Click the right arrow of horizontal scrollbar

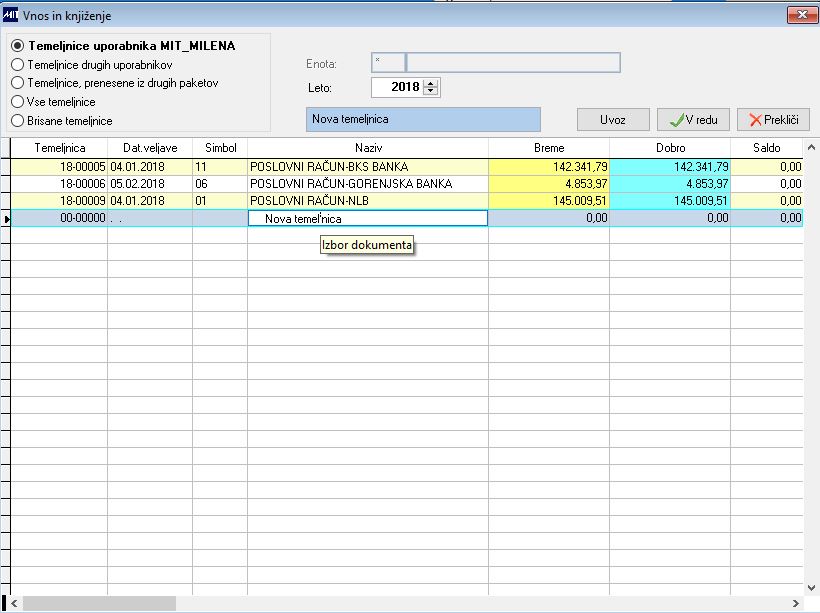click(795, 604)
